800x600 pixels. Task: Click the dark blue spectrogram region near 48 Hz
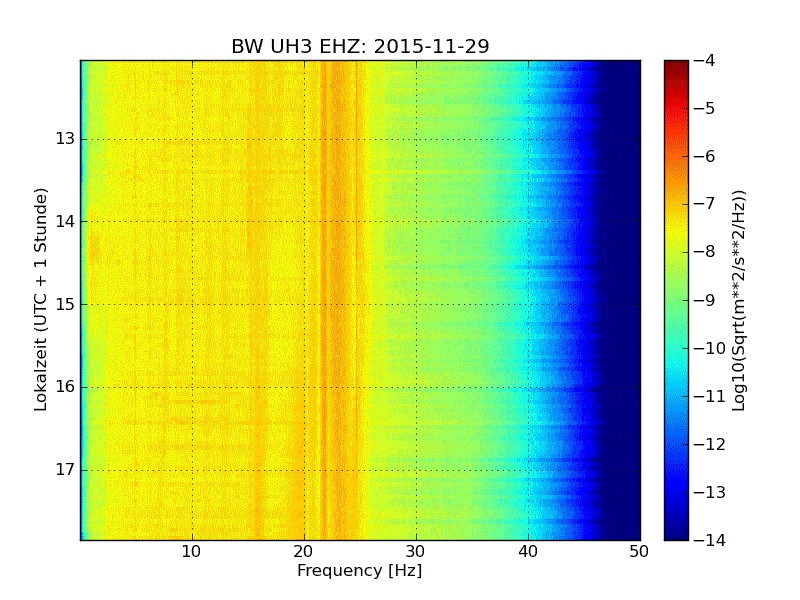tap(618, 300)
